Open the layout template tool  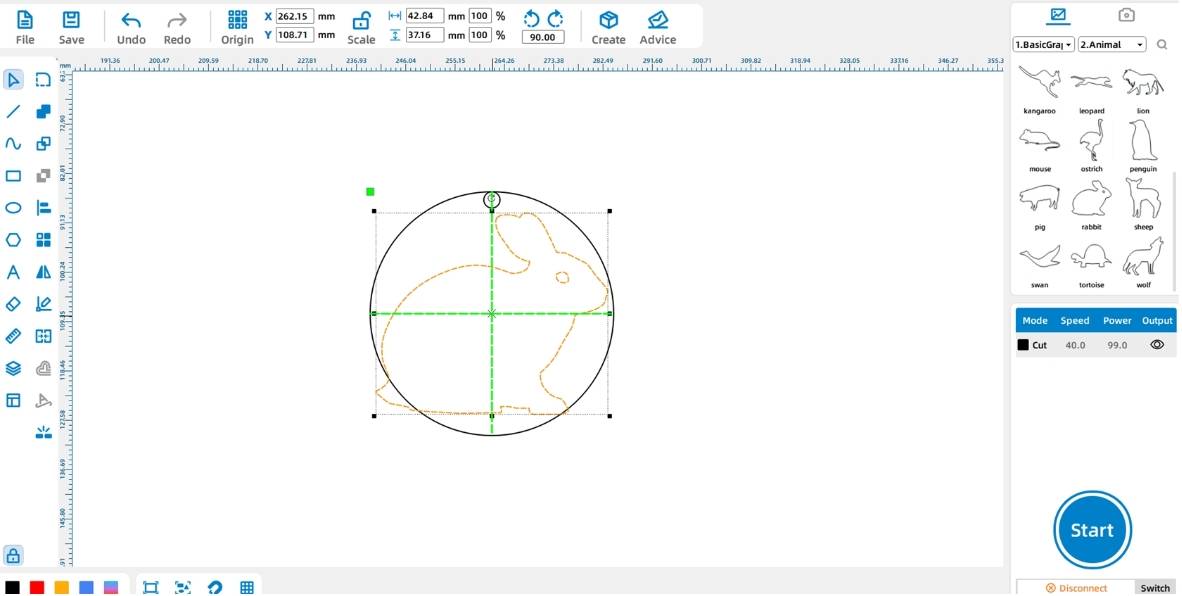click(14, 400)
